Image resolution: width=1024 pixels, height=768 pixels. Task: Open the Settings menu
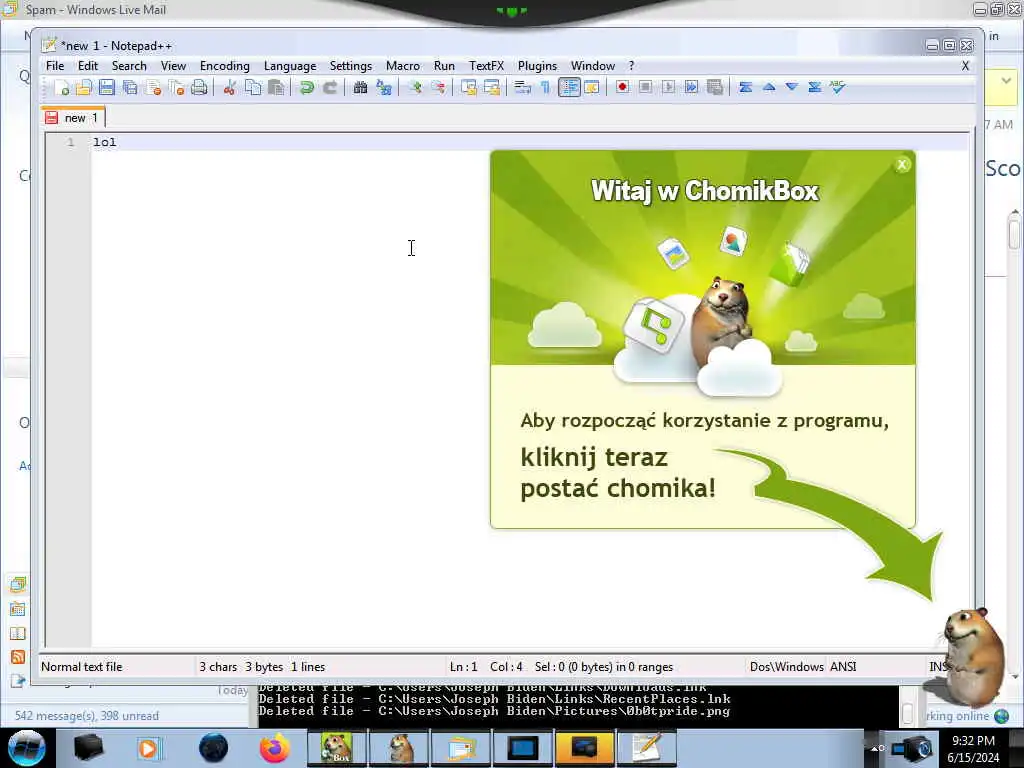351,66
